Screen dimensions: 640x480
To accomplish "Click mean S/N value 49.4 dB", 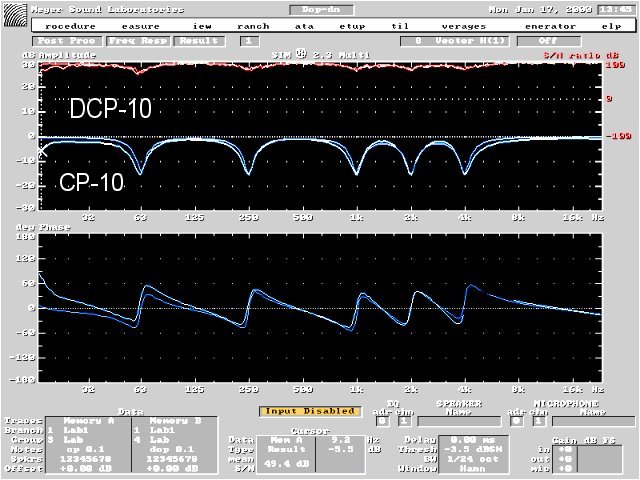I will (286, 464).
